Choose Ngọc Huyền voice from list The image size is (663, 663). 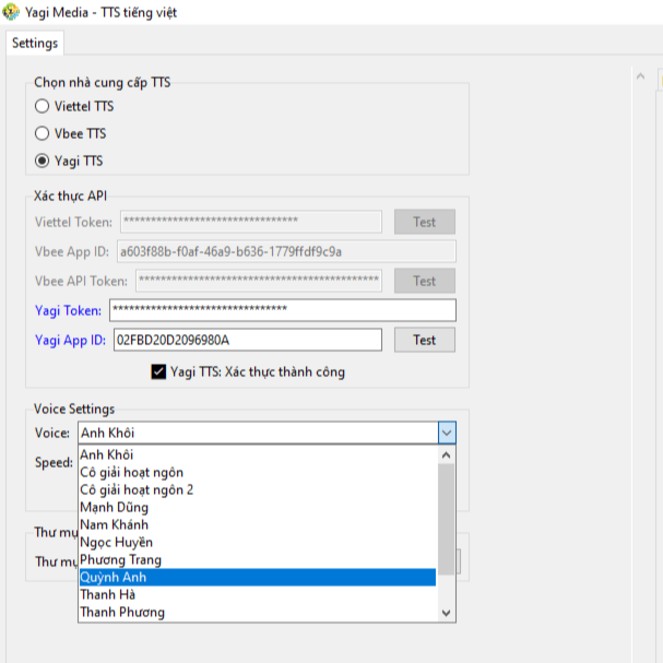[258, 542]
